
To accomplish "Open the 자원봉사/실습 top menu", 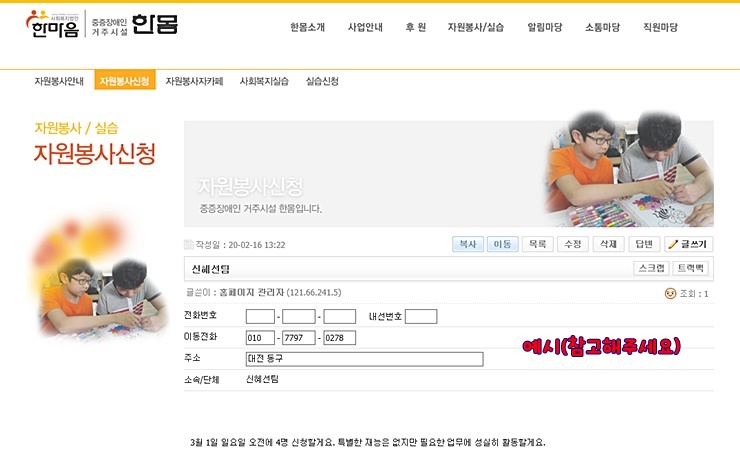I will click(476, 27).
